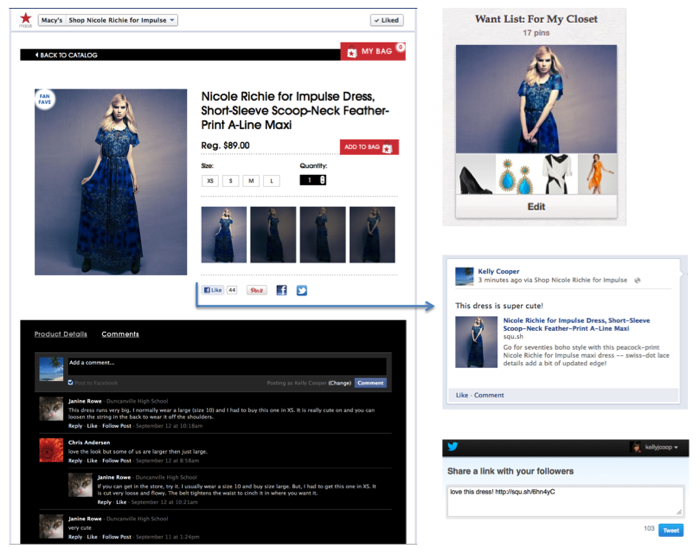Viewport: 700px width, 556px height.
Task: View the third dress thumbnail
Action: coord(322,234)
